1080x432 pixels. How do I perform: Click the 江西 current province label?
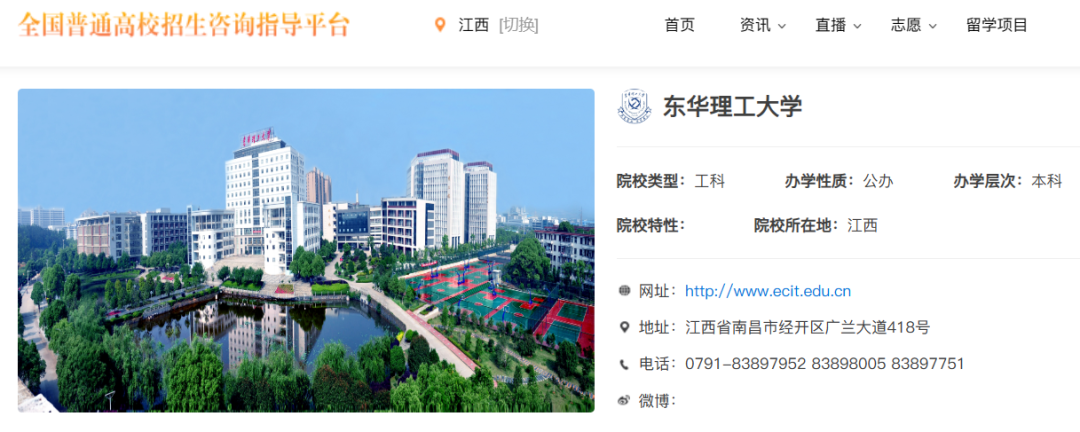coord(474,25)
